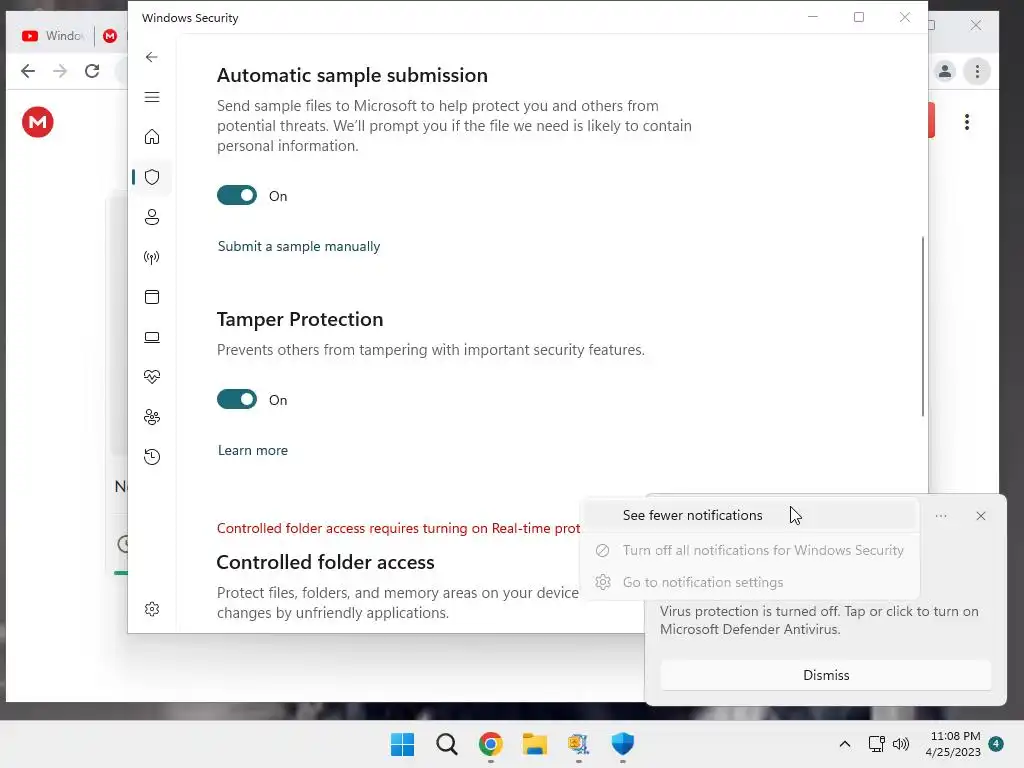Click the virus protection turned off message
This screenshot has height=768, width=1024.
click(819, 620)
